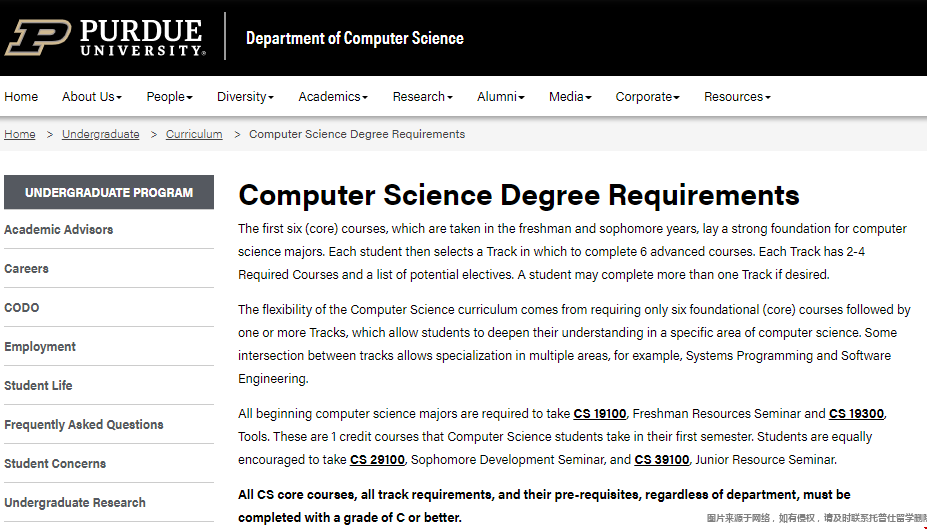Expand the Media dropdown menu
The width and height of the screenshot is (927, 529).
tap(571, 96)
